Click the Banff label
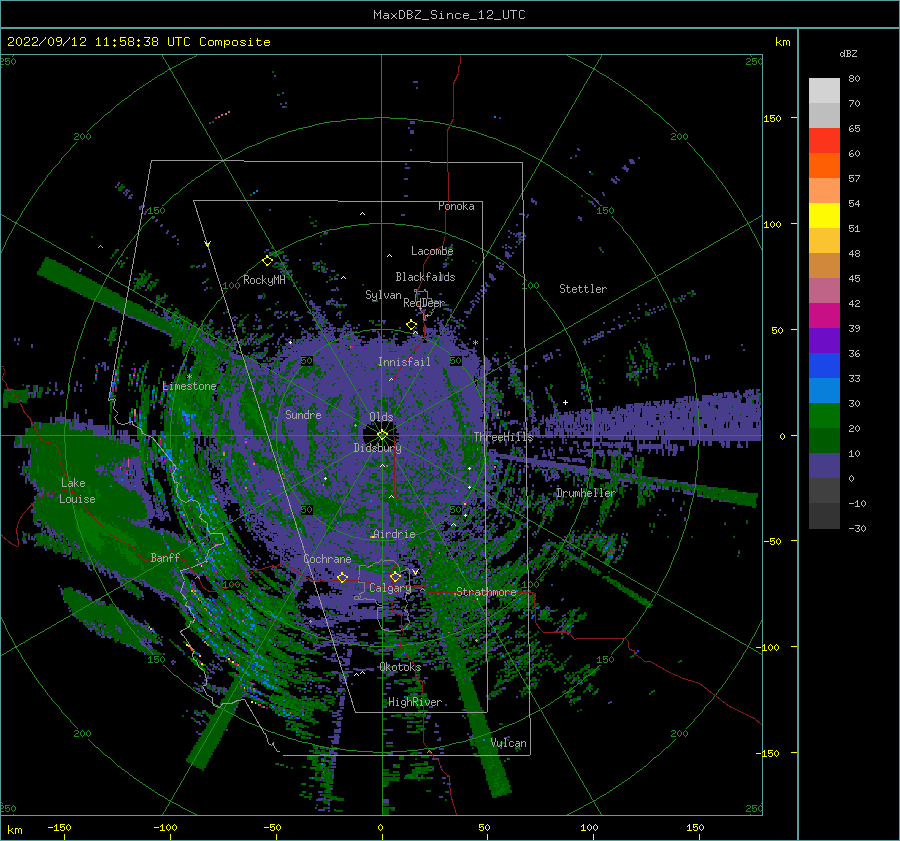The width and height of the screenshot is (900, 841). pos(165,557)
